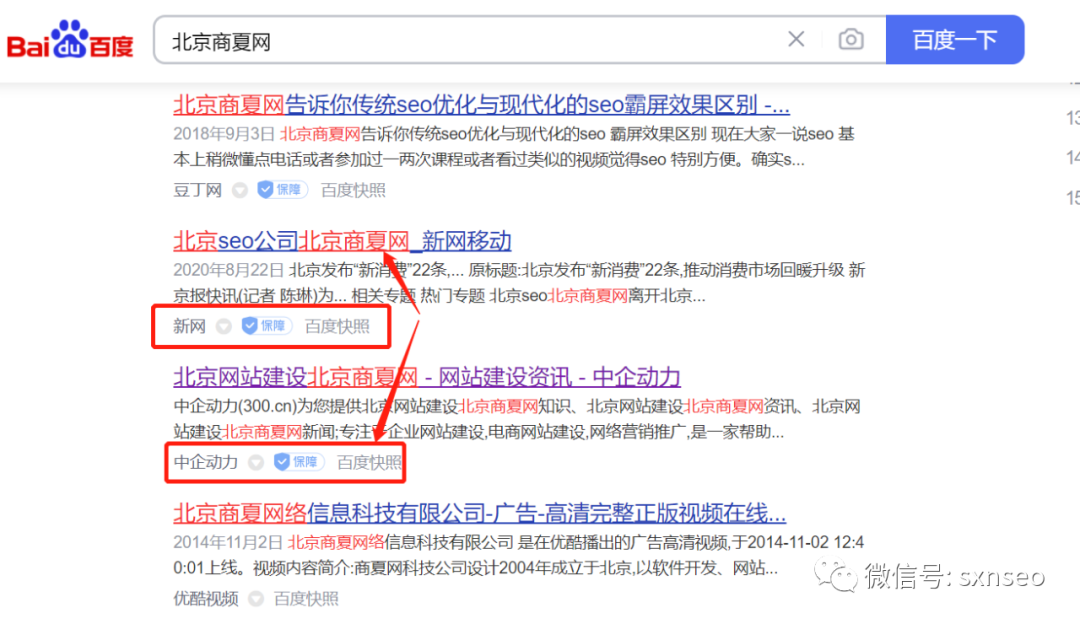1080x624 pixels.
Task: Click the 保障 badge beside 豆丁网
Action: (282, 189)
